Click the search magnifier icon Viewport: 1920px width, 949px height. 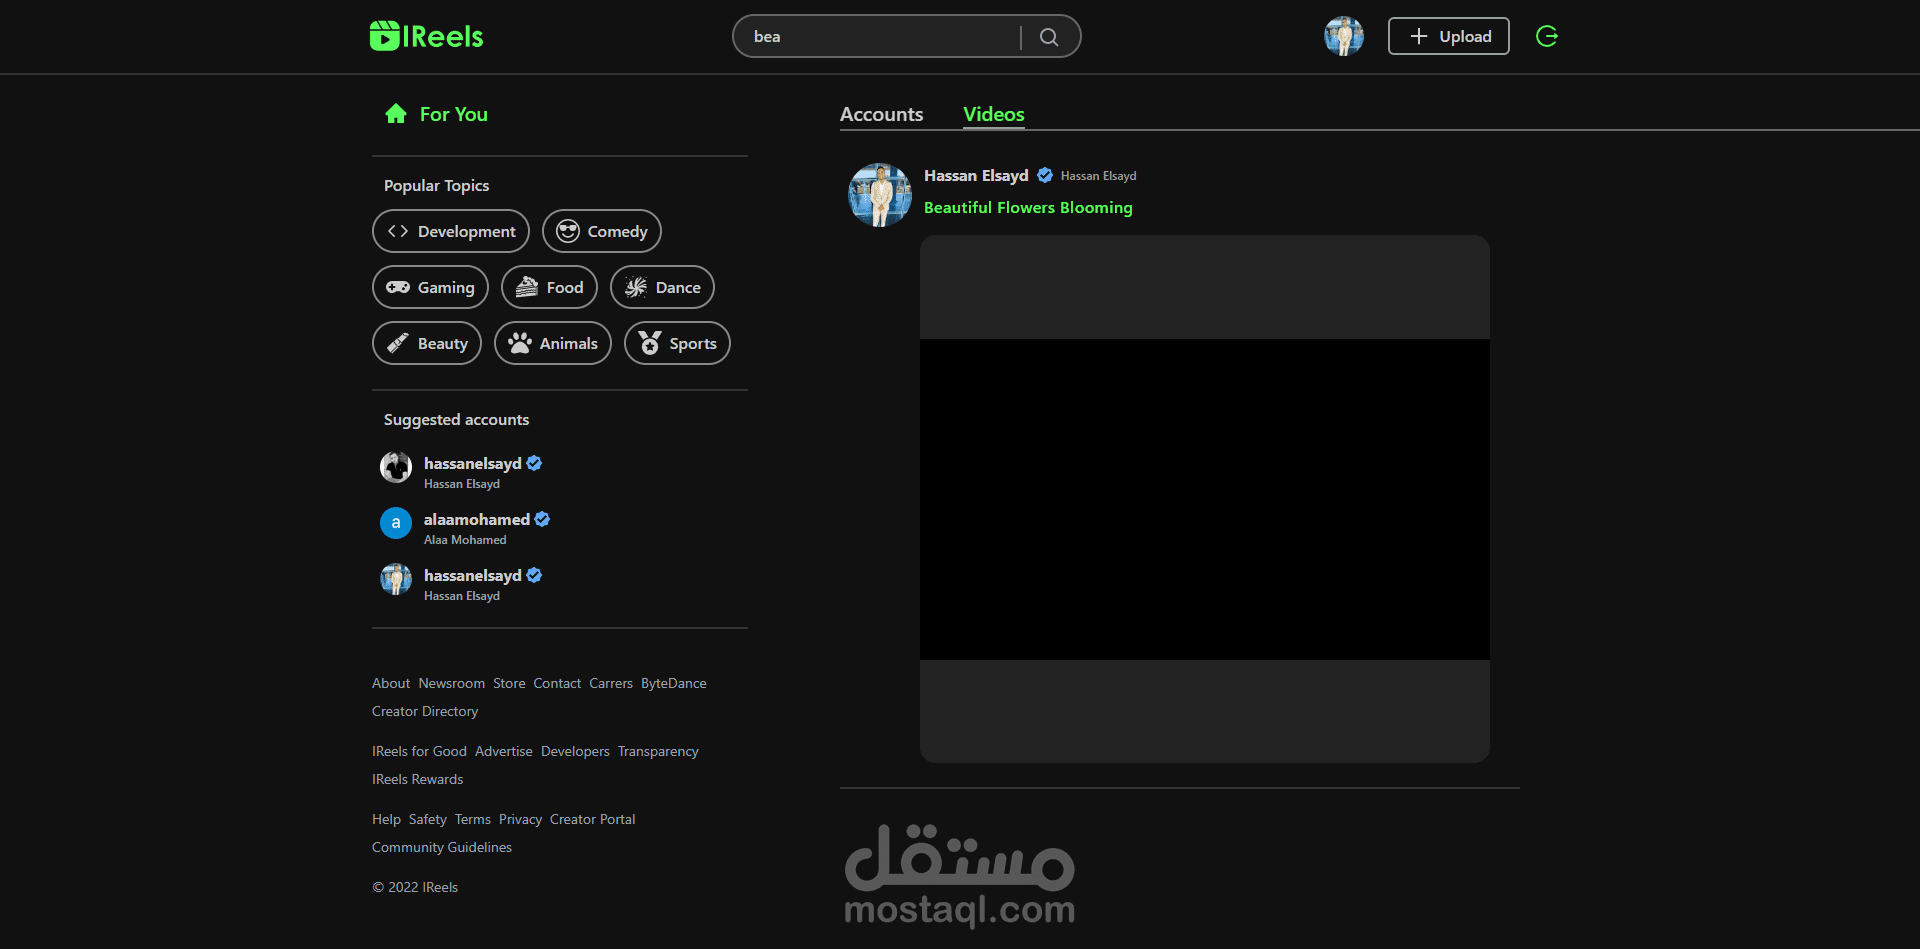1049,37
